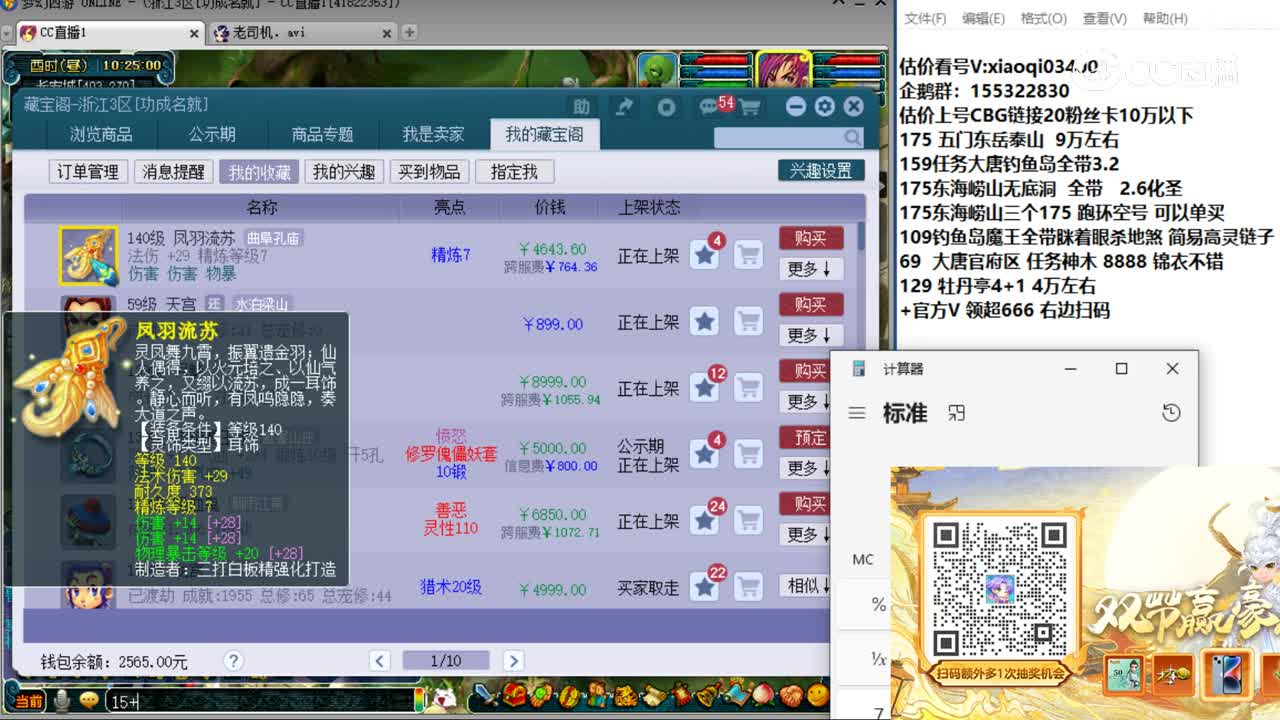Toggle favorite star for ¥6850.00 row
Screen dimensions: 1280x720
pyautogui.click(x=705, y=521)
